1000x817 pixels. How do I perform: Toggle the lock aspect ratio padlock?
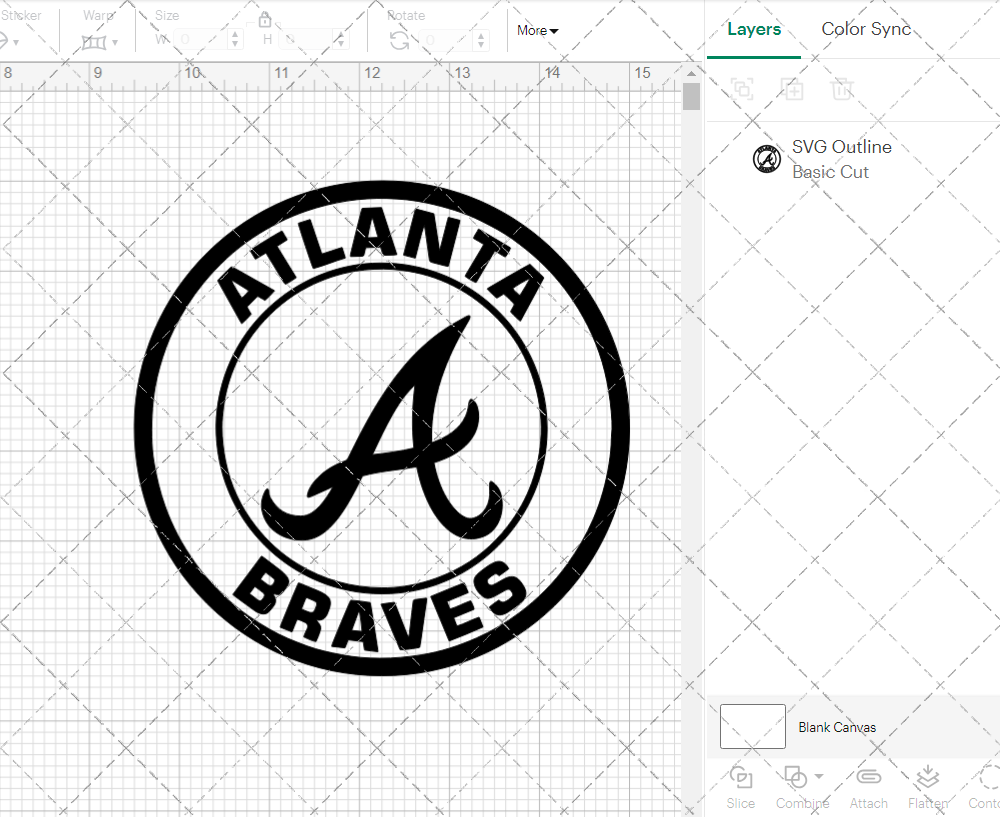click(265, 20)
